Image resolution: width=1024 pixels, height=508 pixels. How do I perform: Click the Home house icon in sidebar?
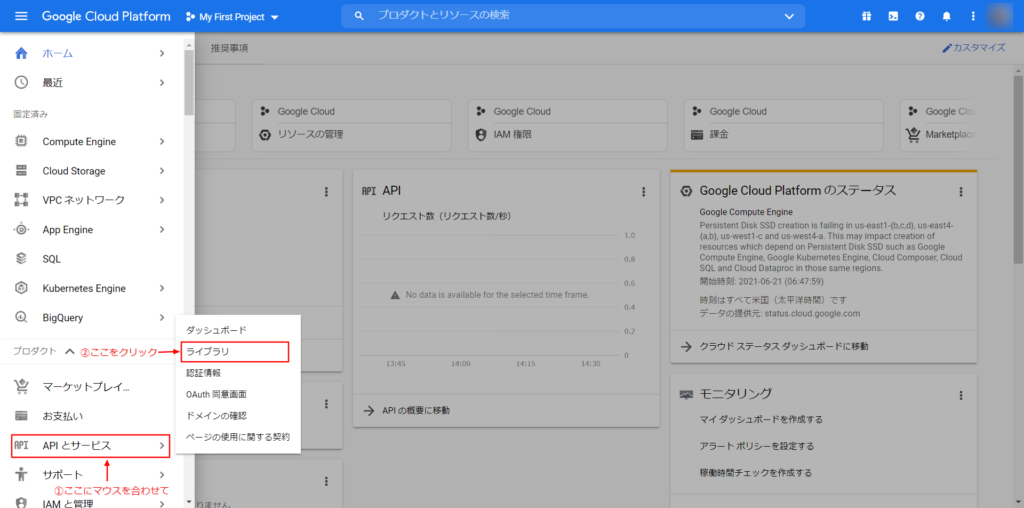(21, 54)
